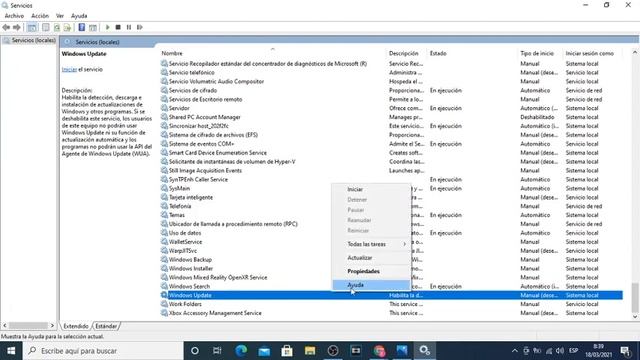Choose Actualizar in the context menu
This screenshot has width=640, height=360.
371,258
